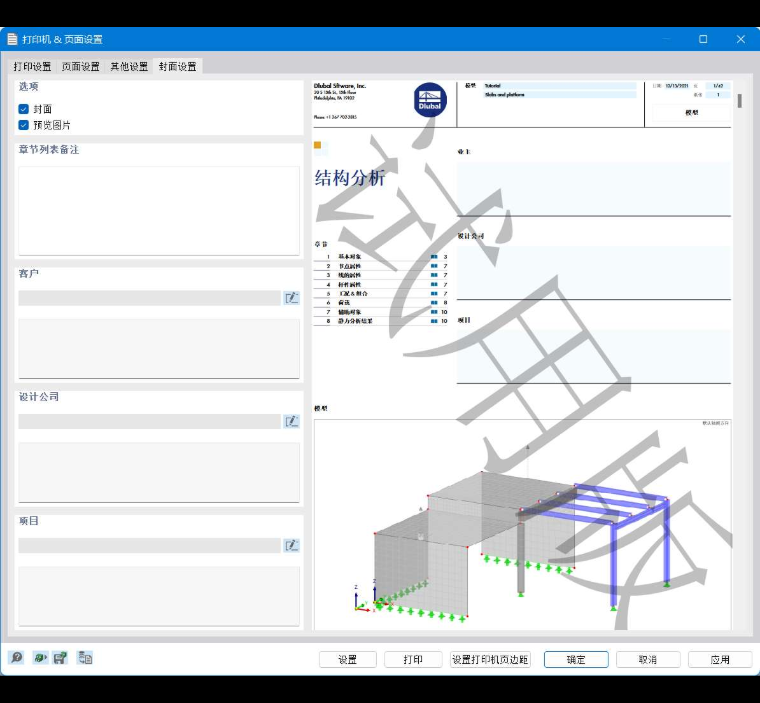Click the 取消 button
760x703 pixels.
click(x=648, y=659)
